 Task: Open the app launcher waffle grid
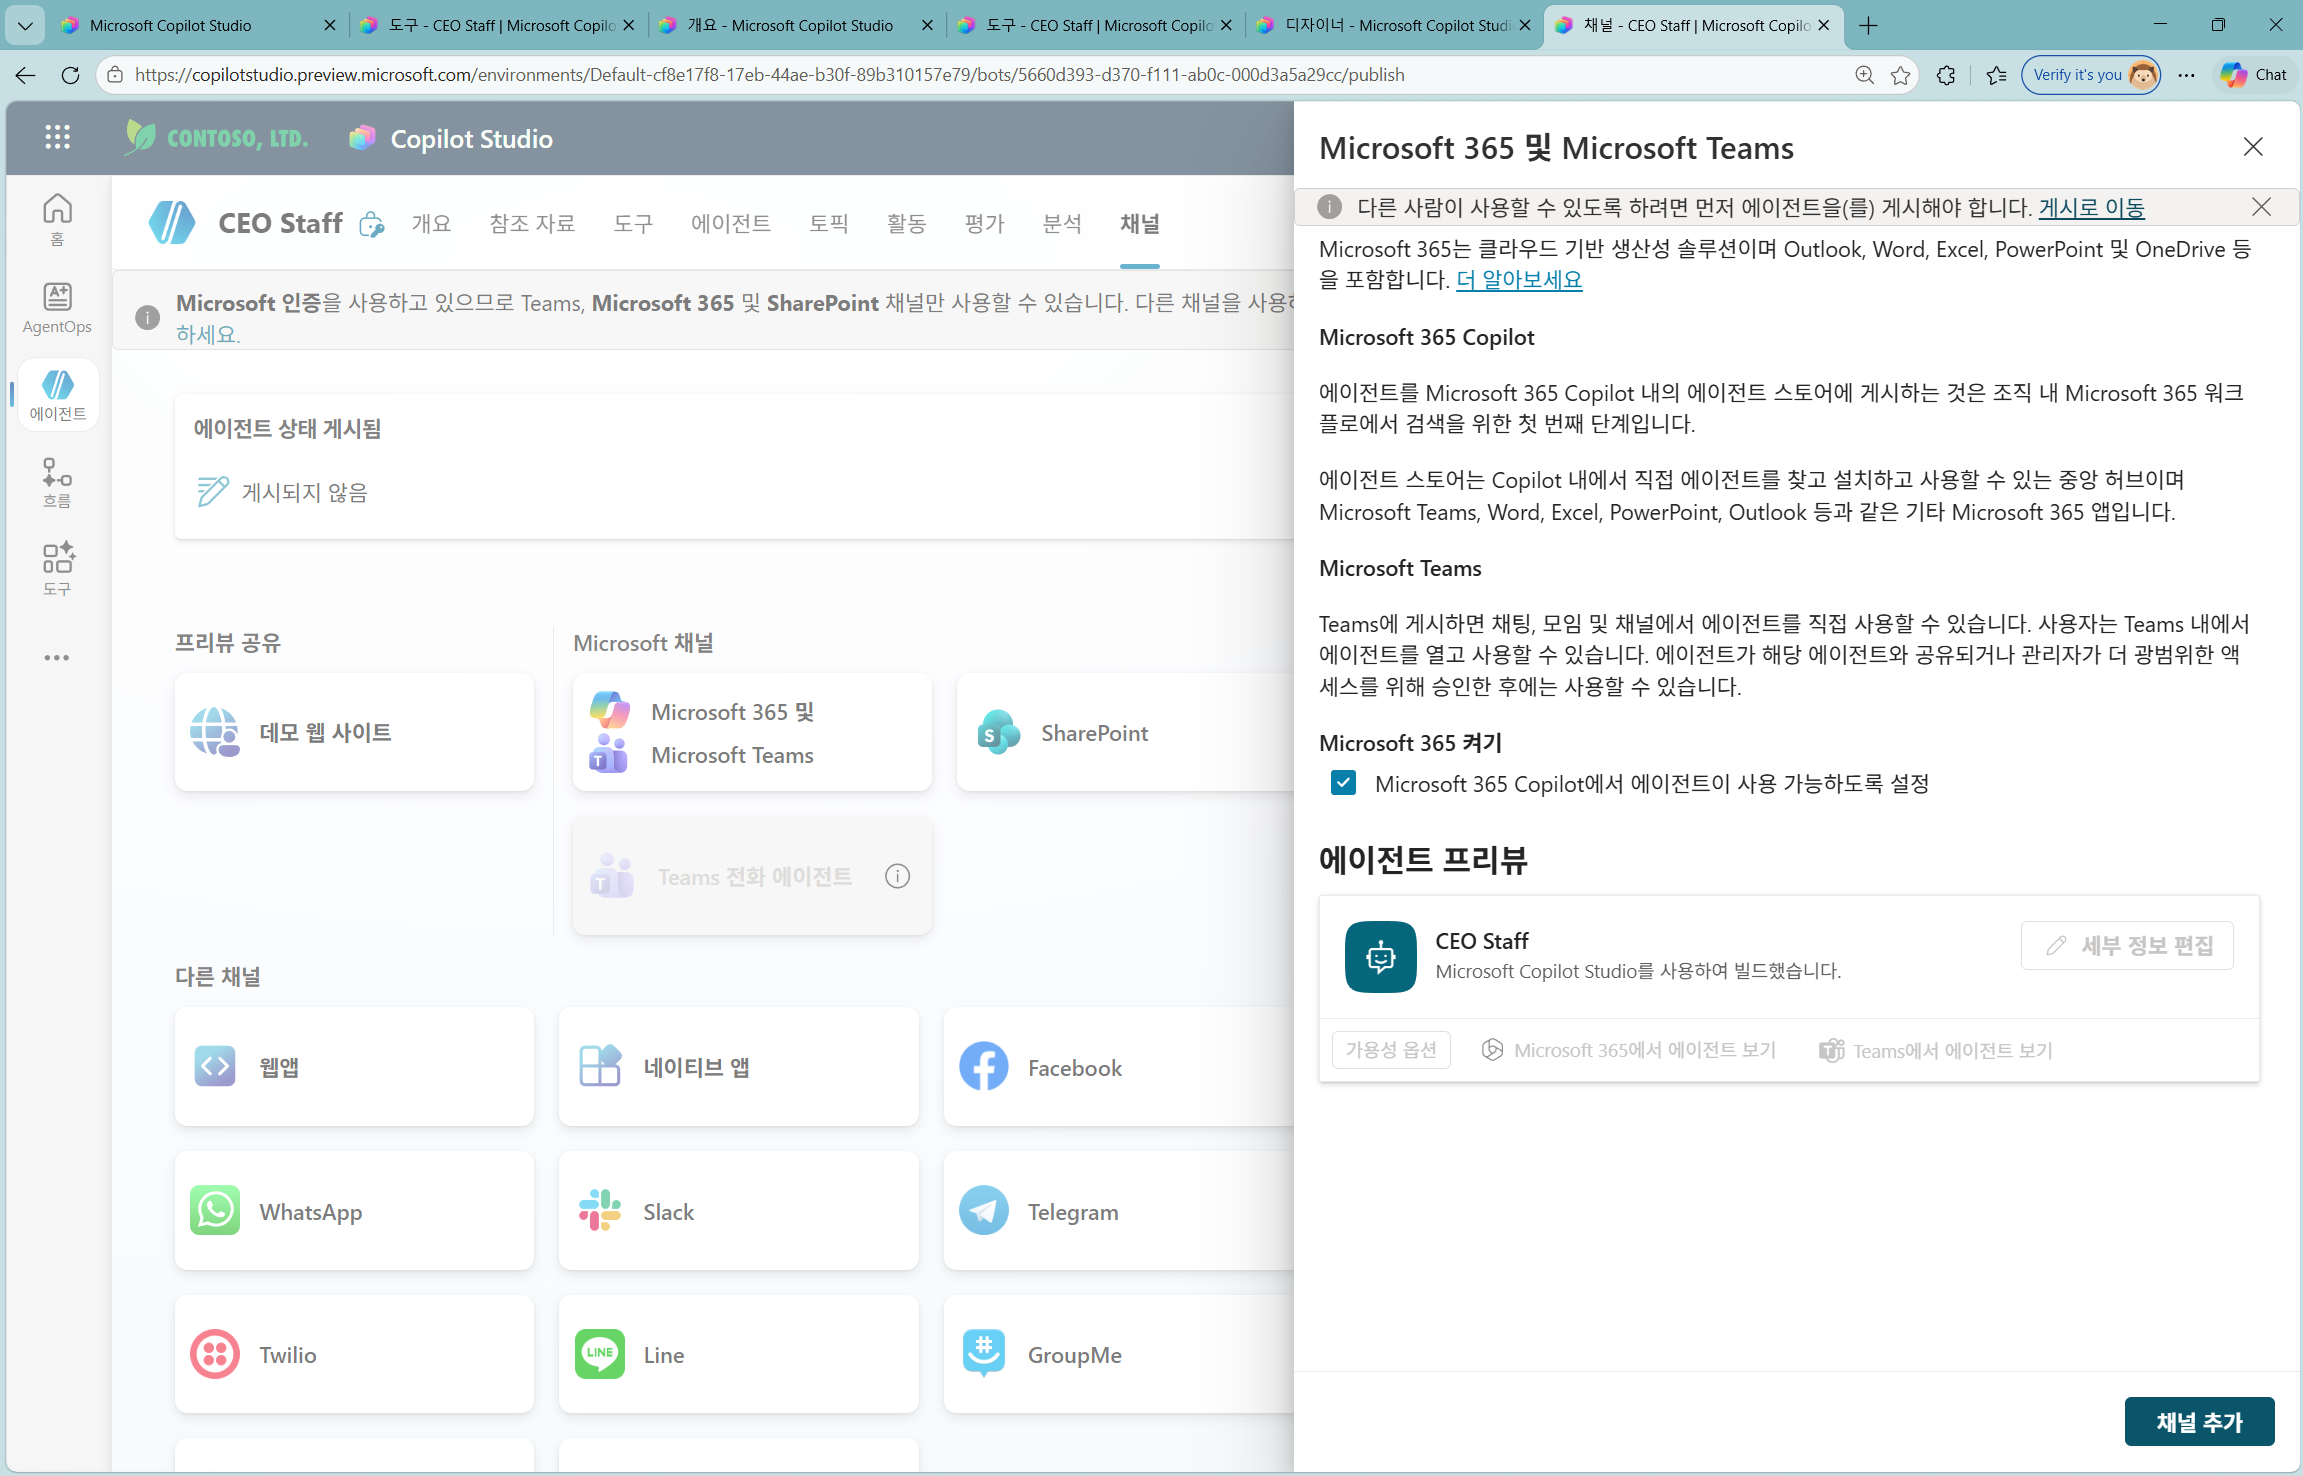pyautogui.click(x=58, y=137)
